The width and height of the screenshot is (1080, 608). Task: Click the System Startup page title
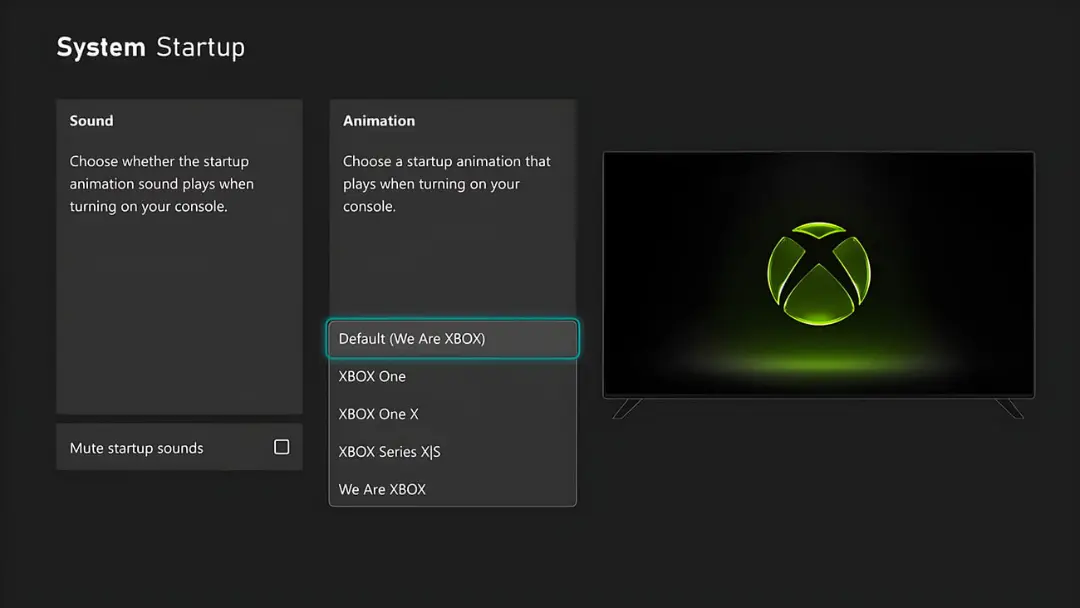(151, 48)
